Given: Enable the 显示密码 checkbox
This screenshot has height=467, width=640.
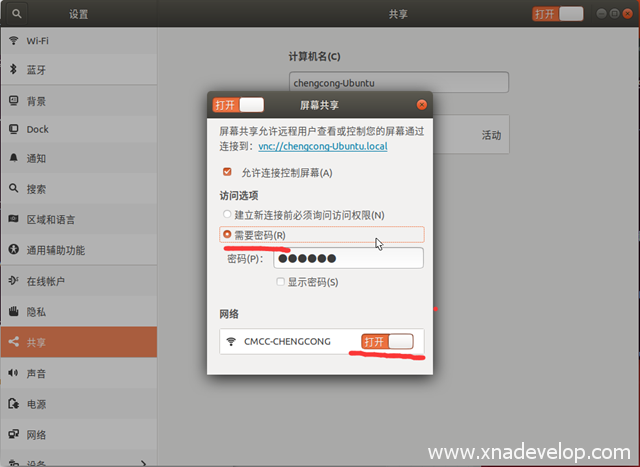Looking at the screenshot, I should tap(281, 283).
